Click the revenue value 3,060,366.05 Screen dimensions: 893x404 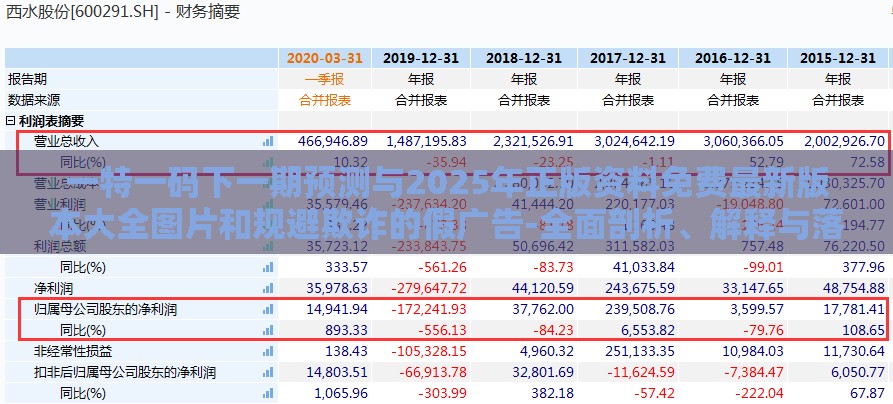point(742,141)
